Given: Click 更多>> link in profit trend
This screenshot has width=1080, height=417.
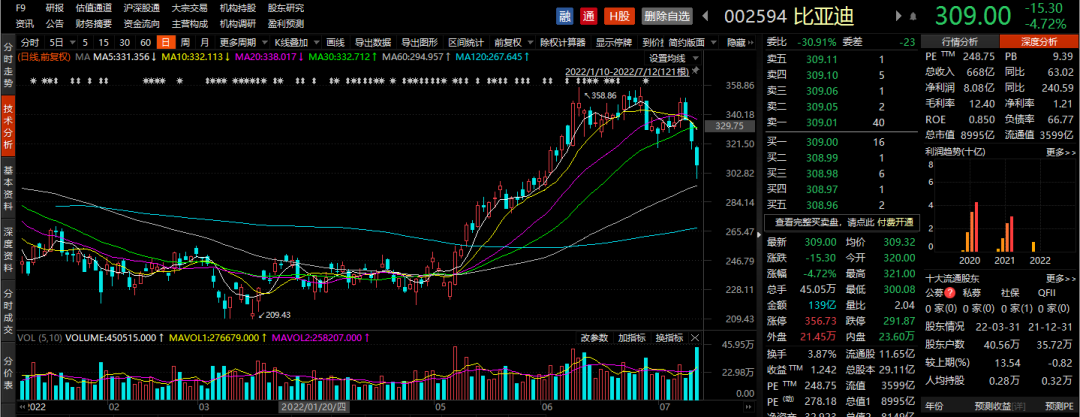Looking at the screenshot, I should [x=1059, y=152].
